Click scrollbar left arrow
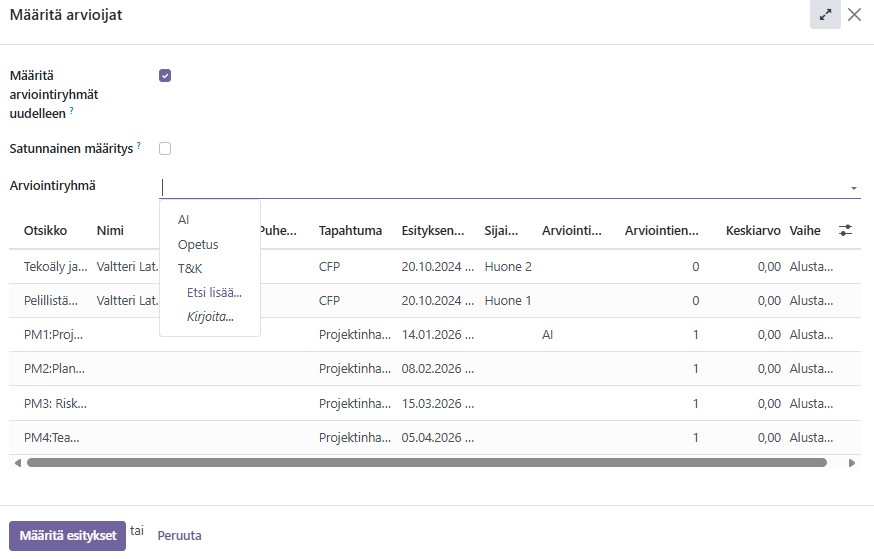 (16, 463)
